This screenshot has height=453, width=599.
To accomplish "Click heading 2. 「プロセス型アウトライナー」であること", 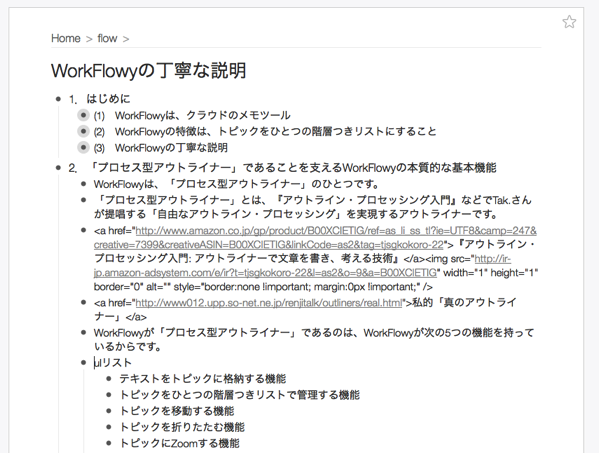I will click(282, 168).
